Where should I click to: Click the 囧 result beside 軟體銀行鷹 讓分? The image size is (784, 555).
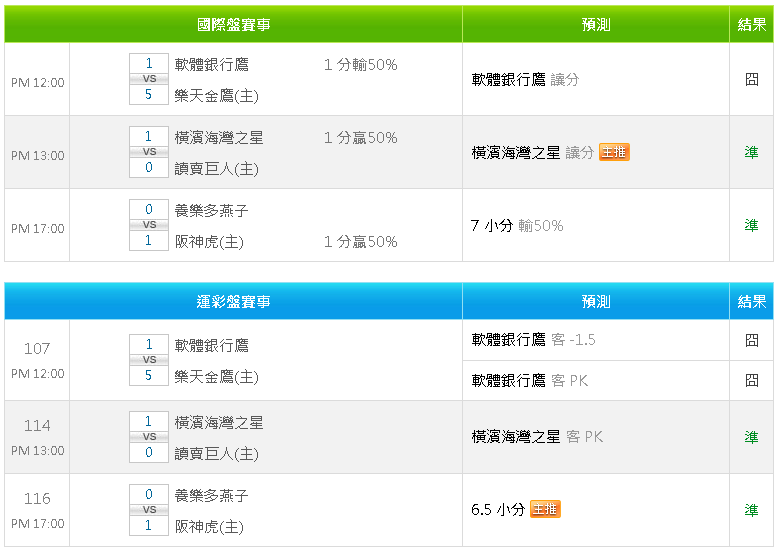pos(751,79)
